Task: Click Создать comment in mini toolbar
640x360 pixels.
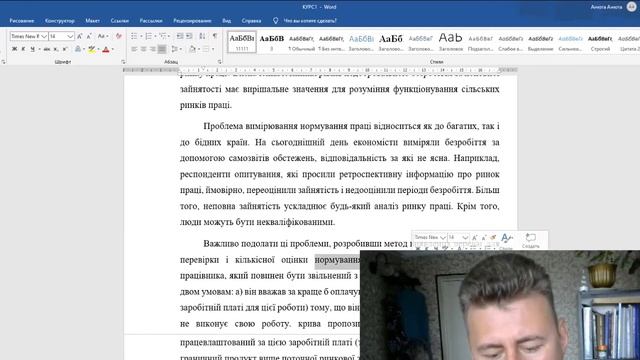Action: coord(531,240)
